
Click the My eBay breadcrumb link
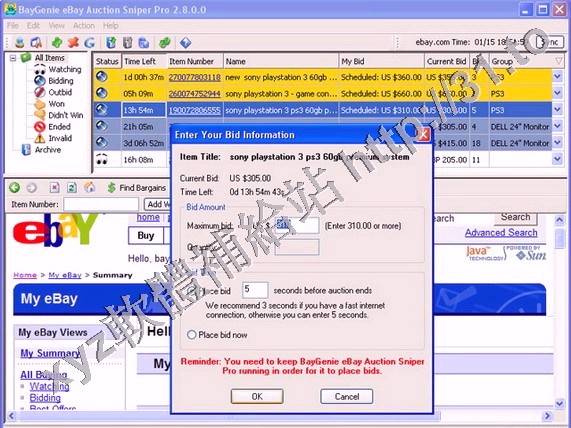(x=65, y=275)
